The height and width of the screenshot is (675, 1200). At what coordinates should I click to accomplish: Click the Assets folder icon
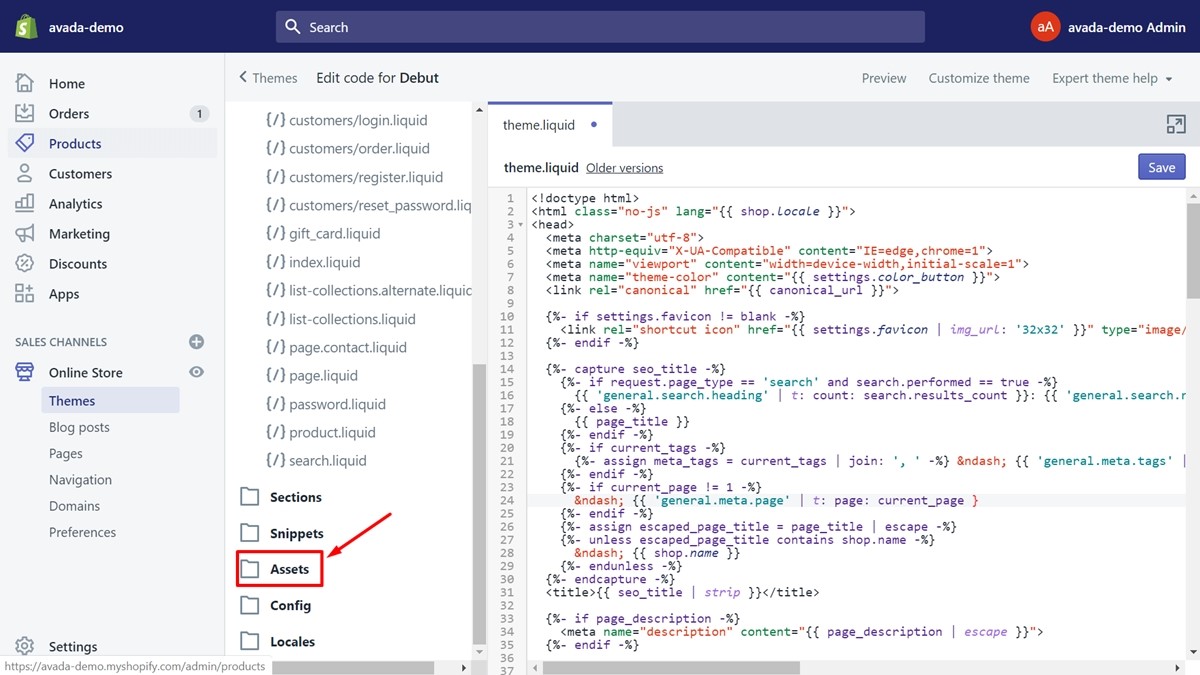pos(250,569)
